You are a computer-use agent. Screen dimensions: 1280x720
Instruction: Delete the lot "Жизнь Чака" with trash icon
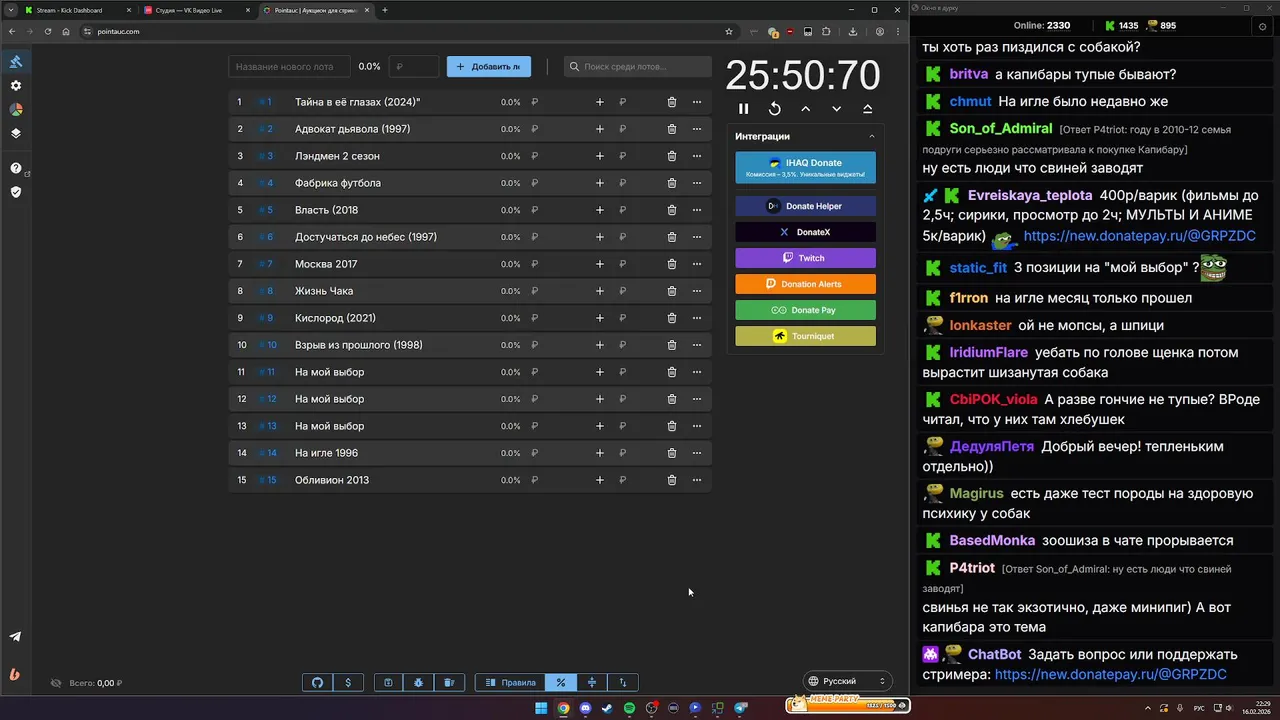[672, 291]
